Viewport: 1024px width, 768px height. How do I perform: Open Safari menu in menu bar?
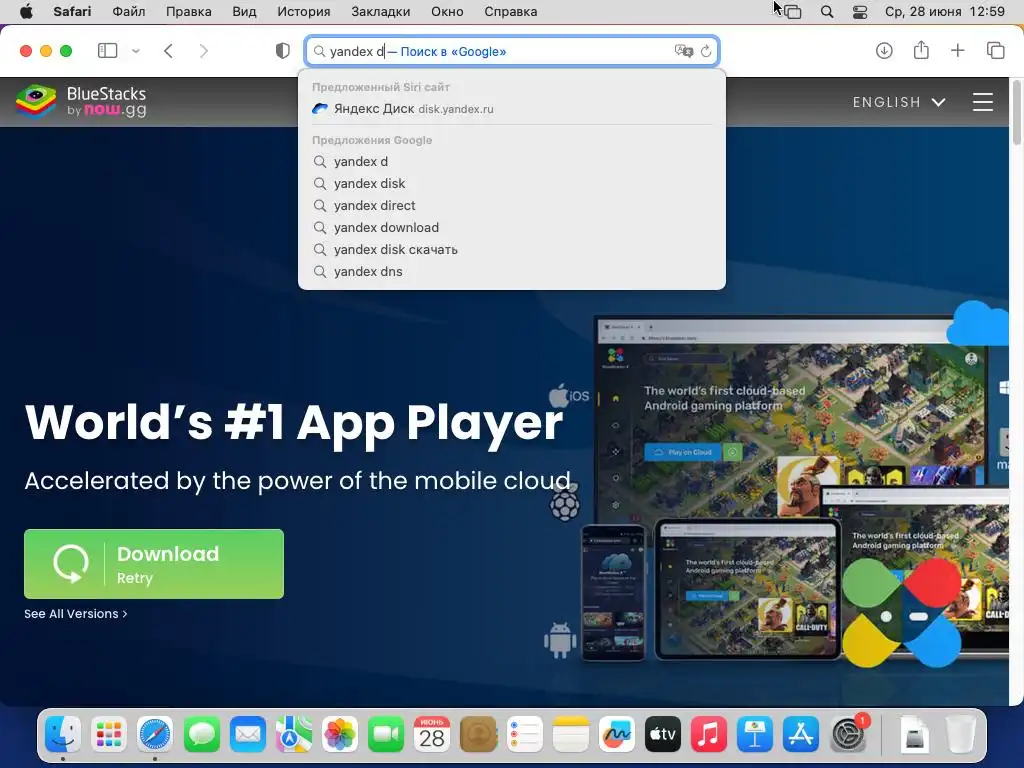72,12
